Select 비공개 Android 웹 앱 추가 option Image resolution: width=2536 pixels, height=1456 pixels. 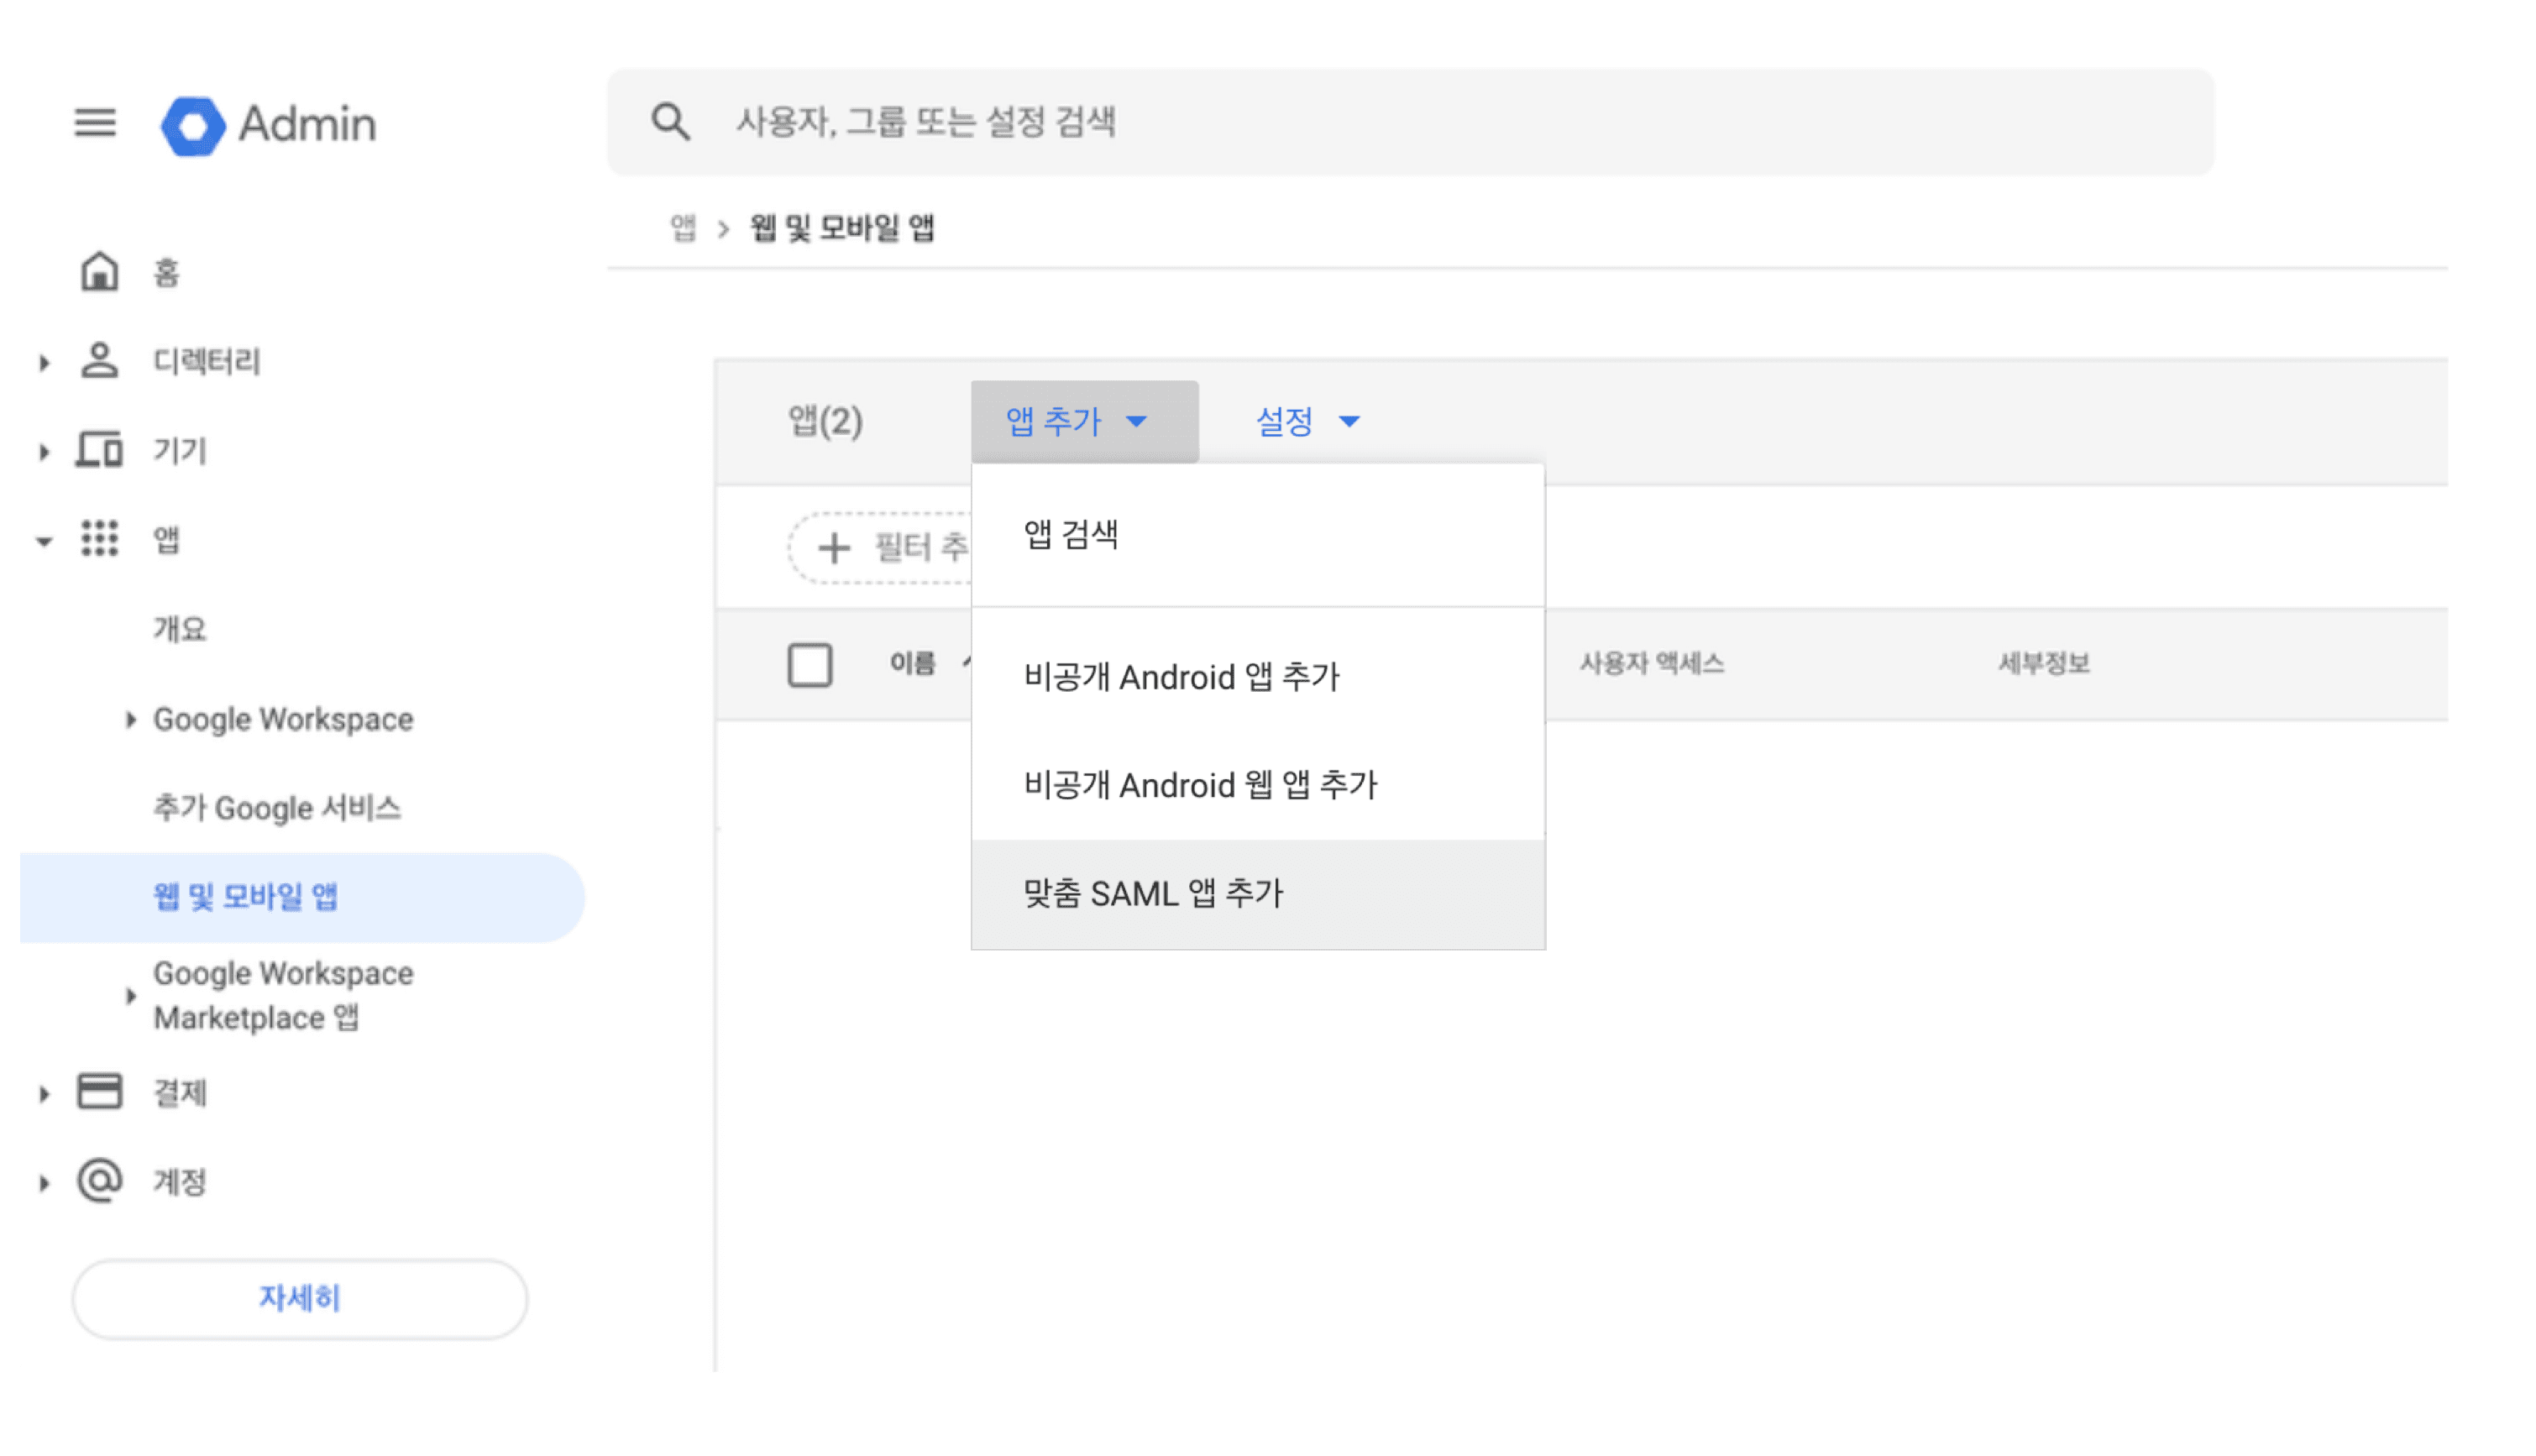tap(1200, 785)
